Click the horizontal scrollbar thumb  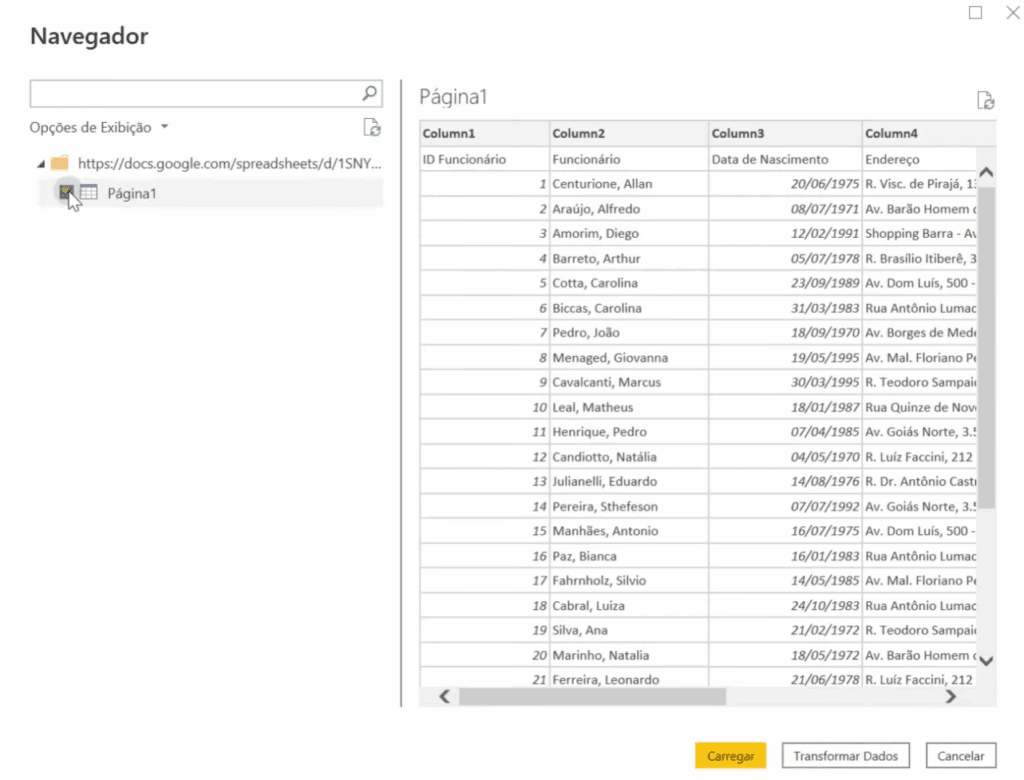pos(592,696)
